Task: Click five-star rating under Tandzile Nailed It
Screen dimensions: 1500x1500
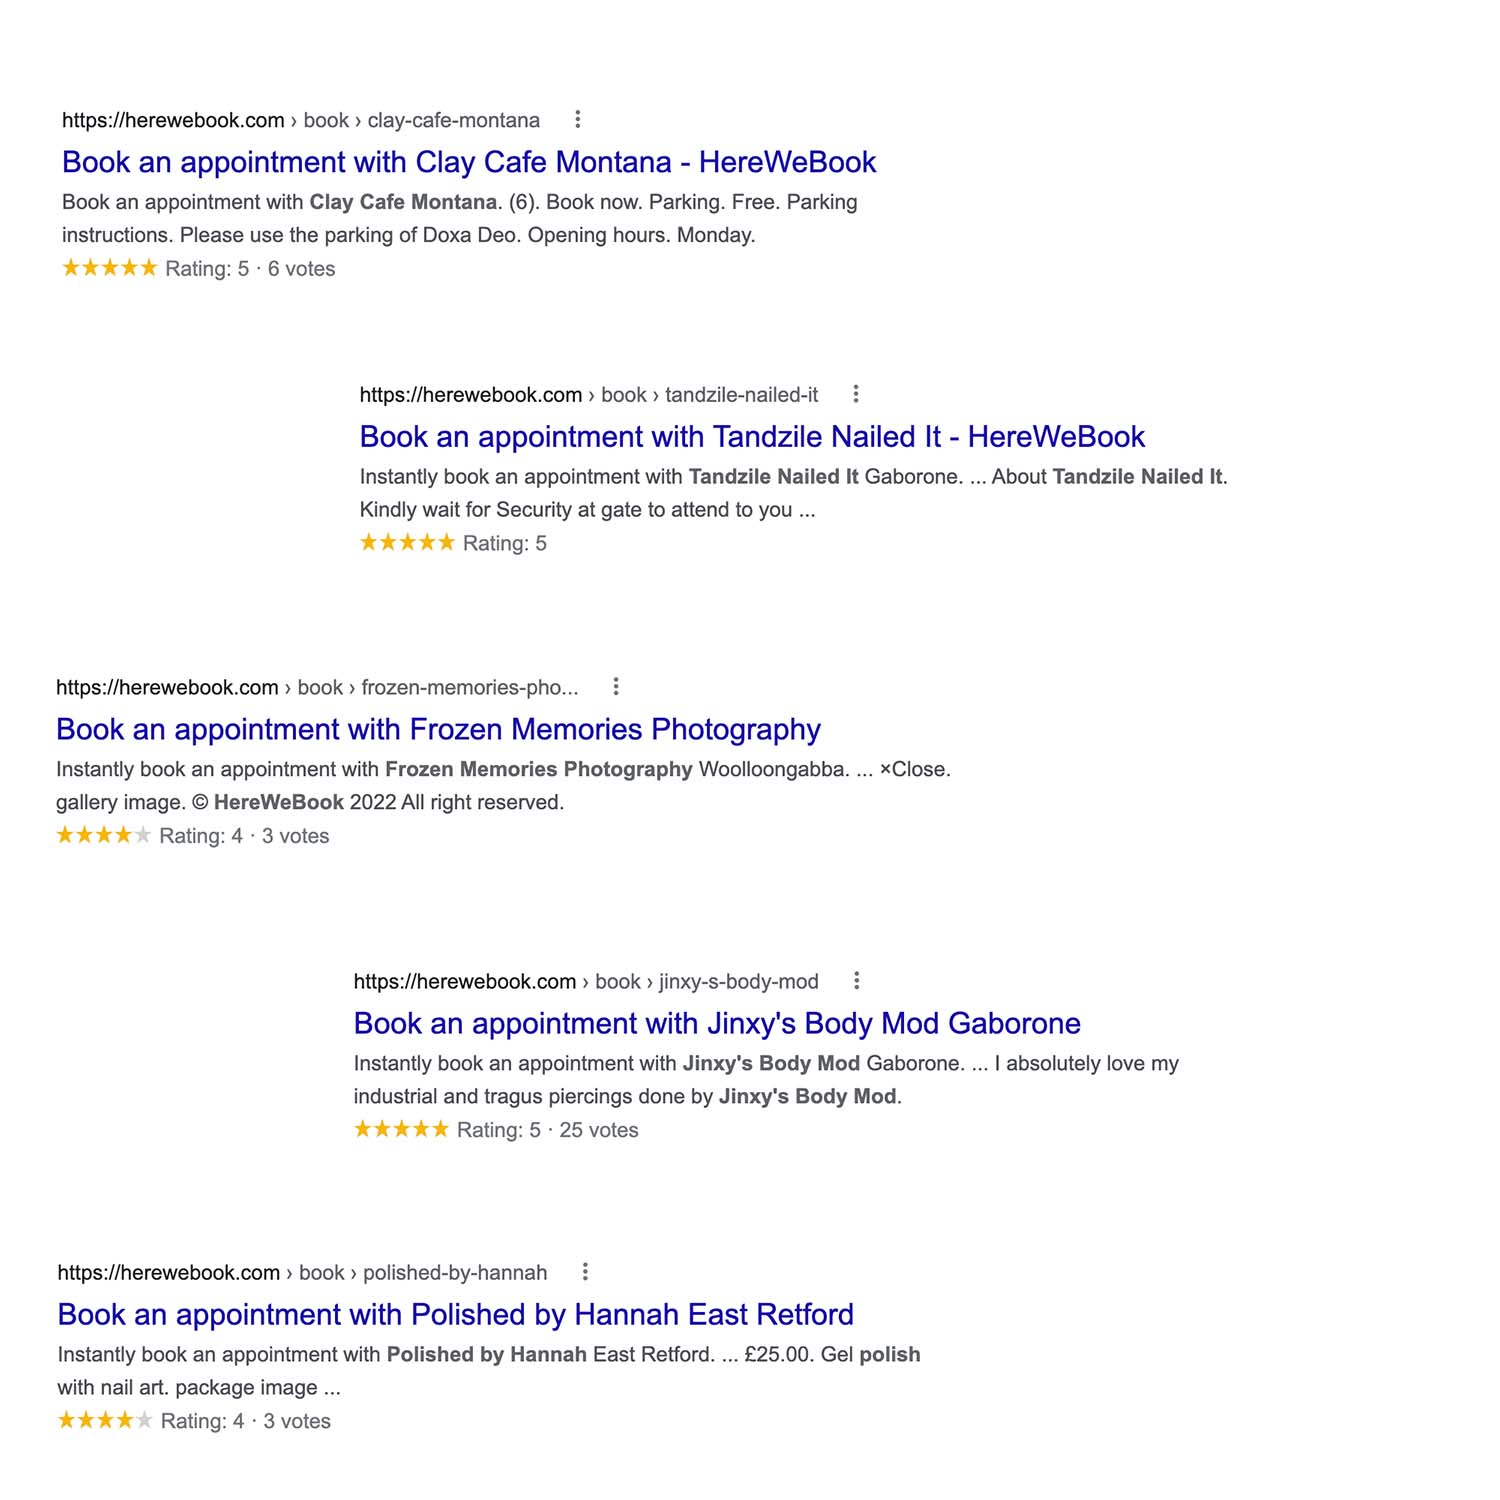Action: pos(407,542)
